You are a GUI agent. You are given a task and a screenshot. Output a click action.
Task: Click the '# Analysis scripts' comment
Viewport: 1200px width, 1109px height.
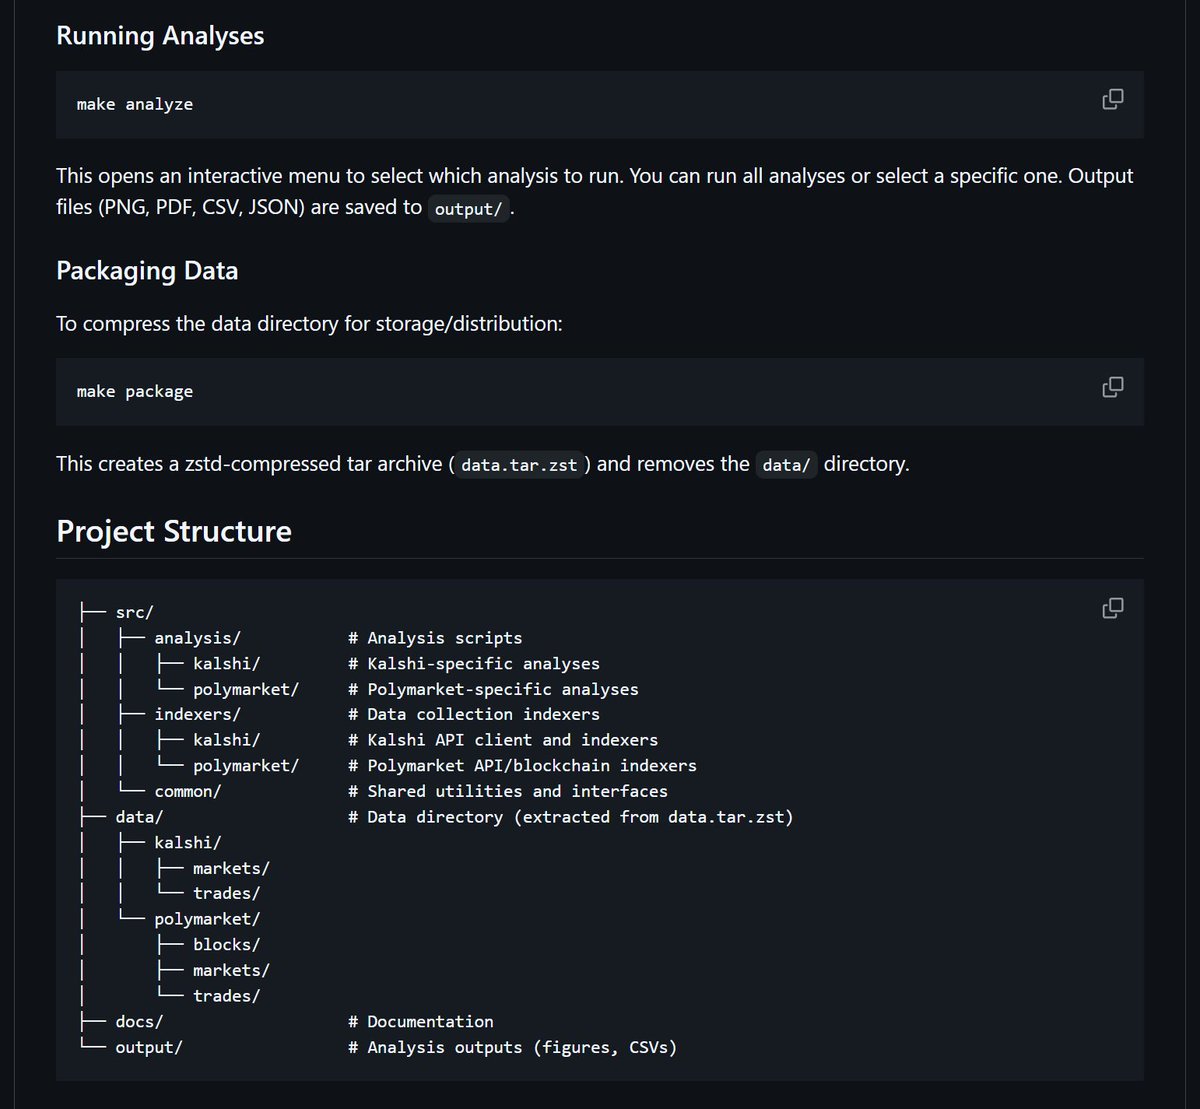click(435, 638)
